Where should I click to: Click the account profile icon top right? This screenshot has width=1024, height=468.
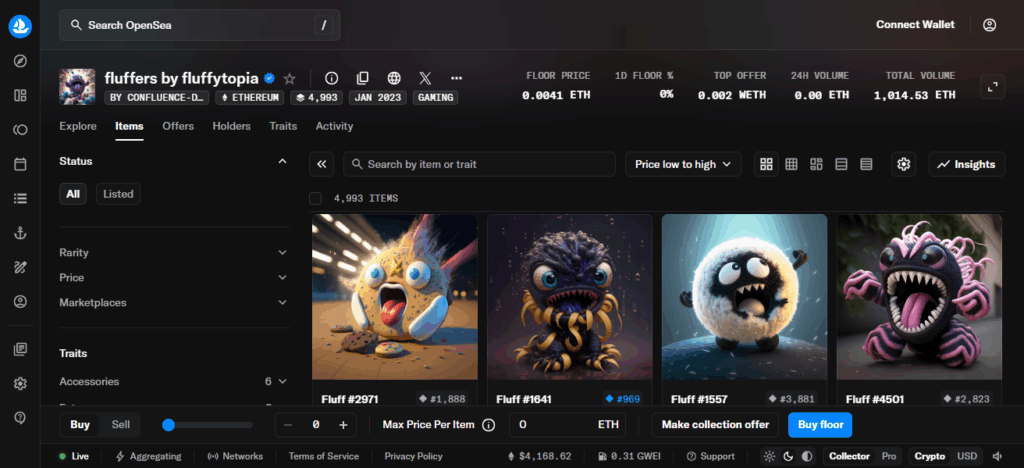(989, 25)
